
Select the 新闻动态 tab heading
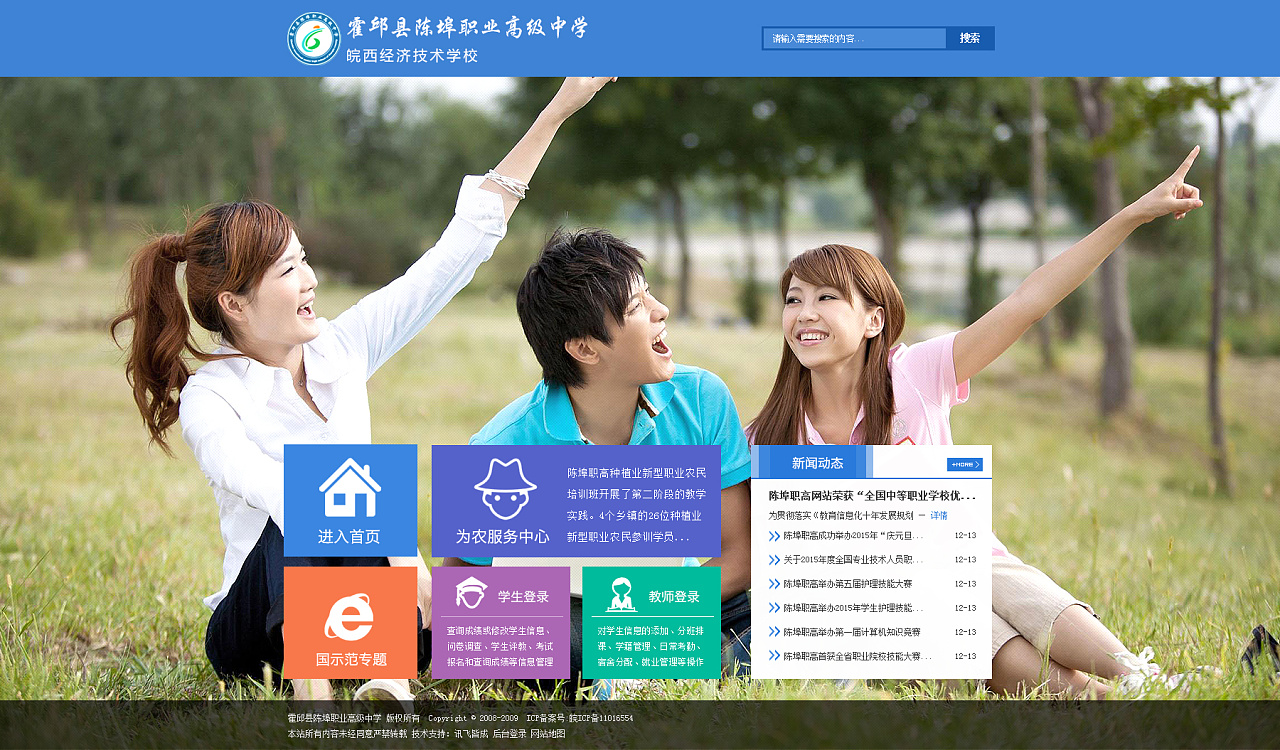tap(817, 463)
